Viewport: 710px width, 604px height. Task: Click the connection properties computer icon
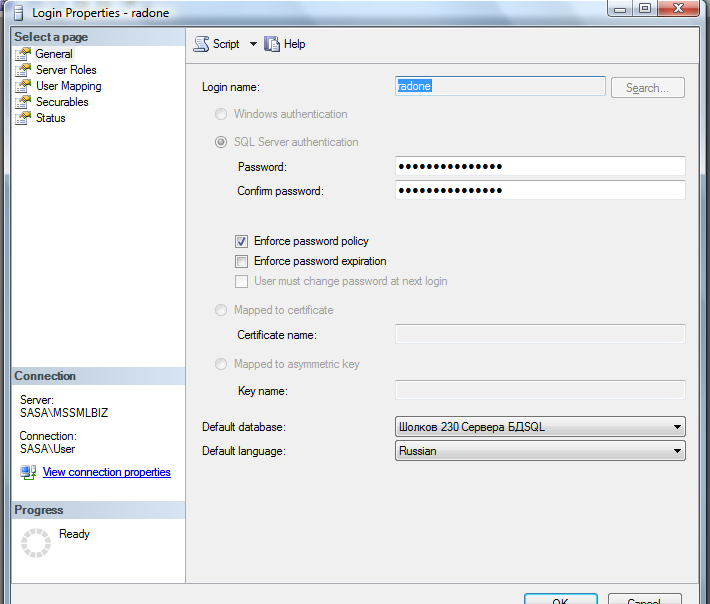28,472
